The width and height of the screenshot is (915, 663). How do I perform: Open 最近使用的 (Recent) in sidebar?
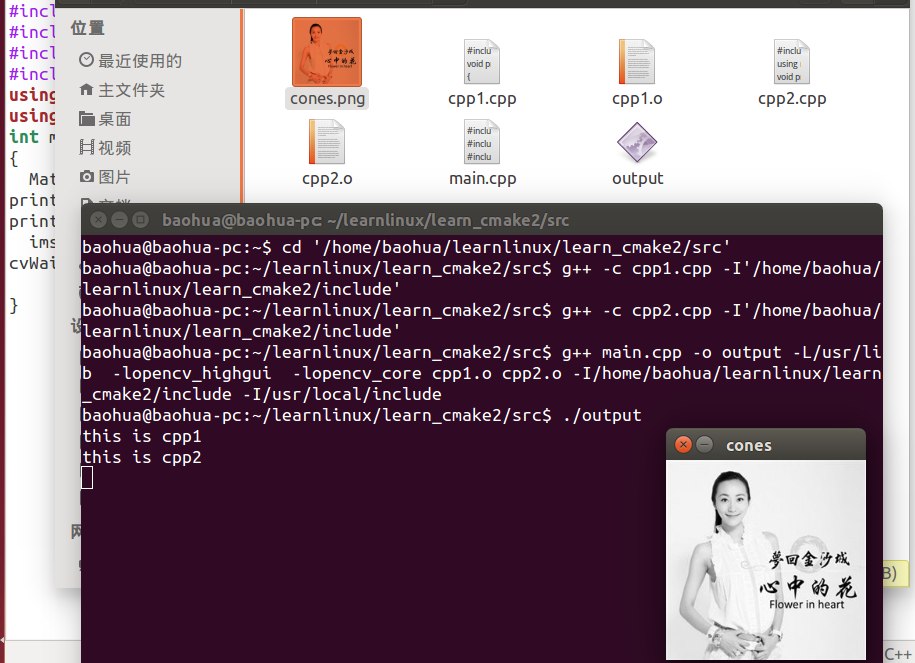(139, 61)
